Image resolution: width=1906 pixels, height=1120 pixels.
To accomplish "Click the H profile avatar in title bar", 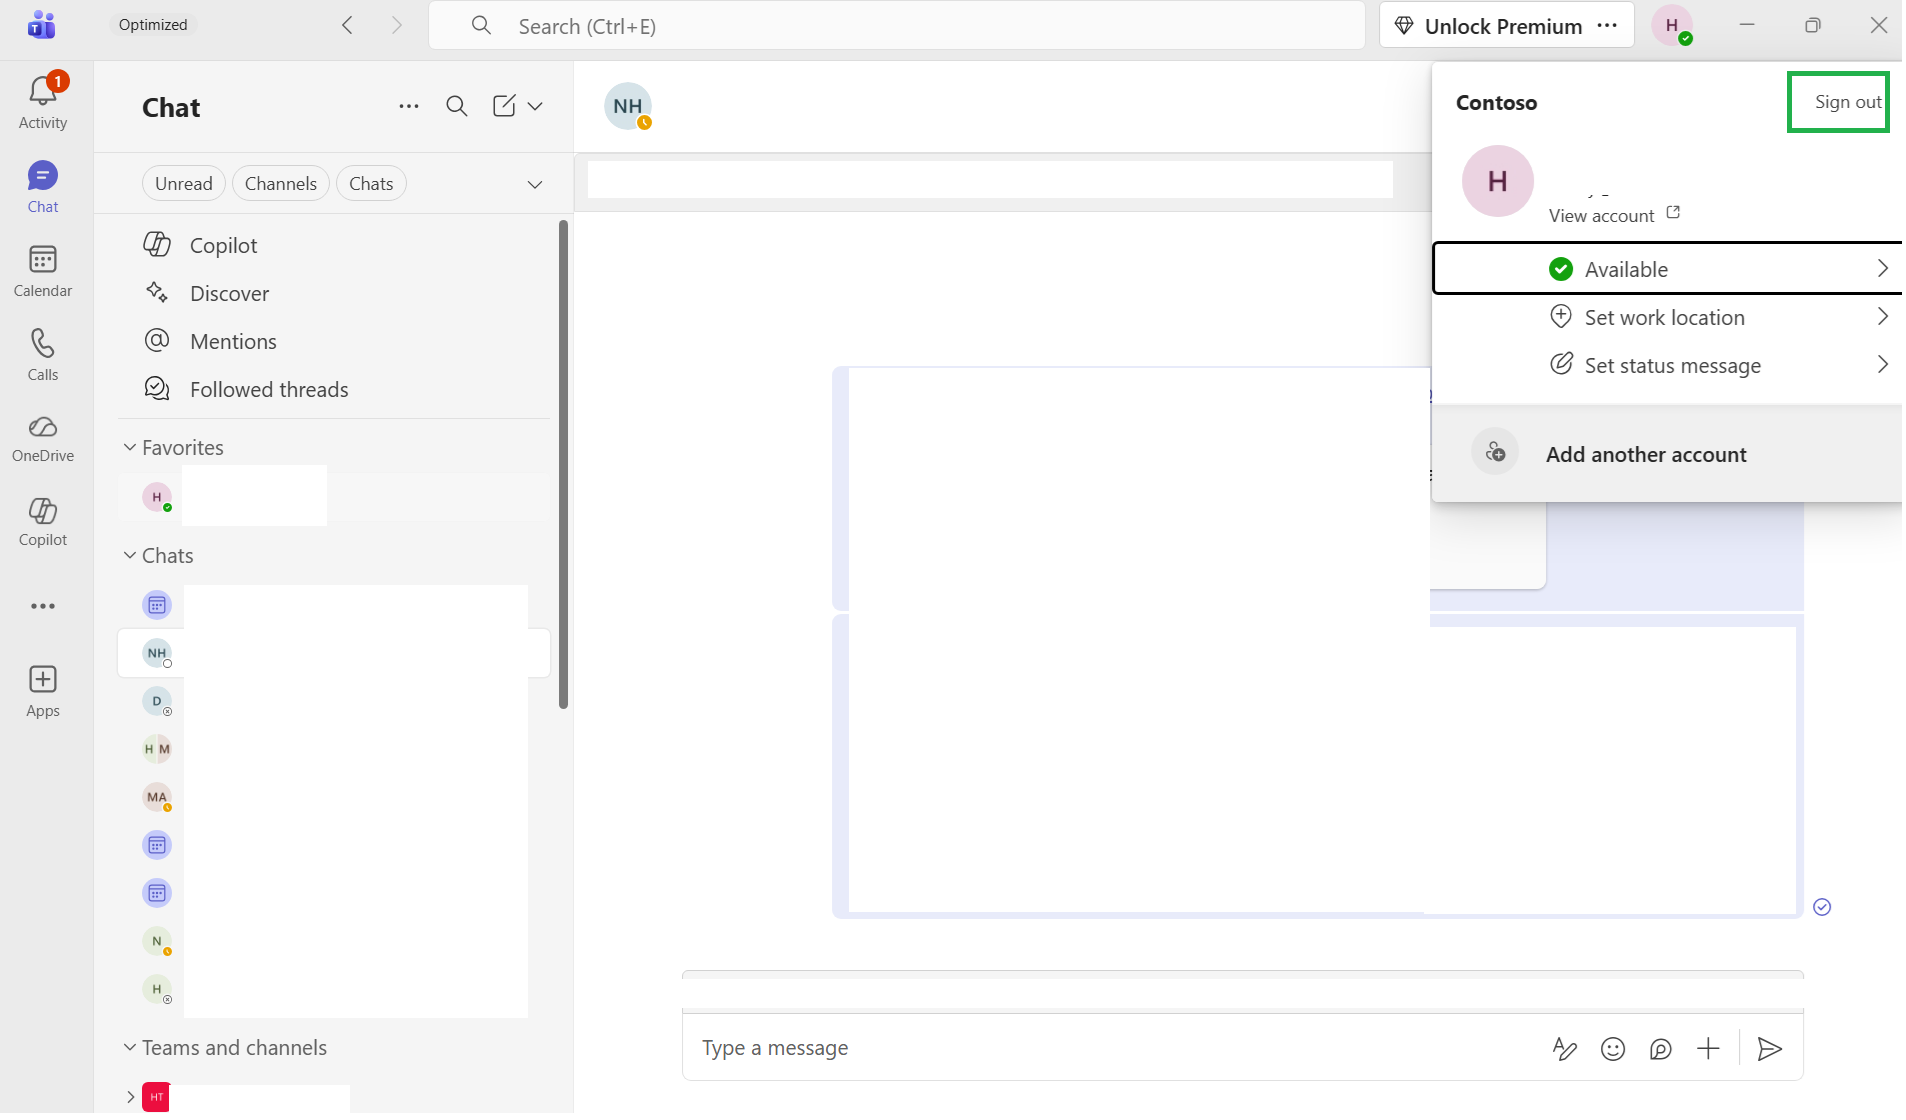I will [1673, 26].
